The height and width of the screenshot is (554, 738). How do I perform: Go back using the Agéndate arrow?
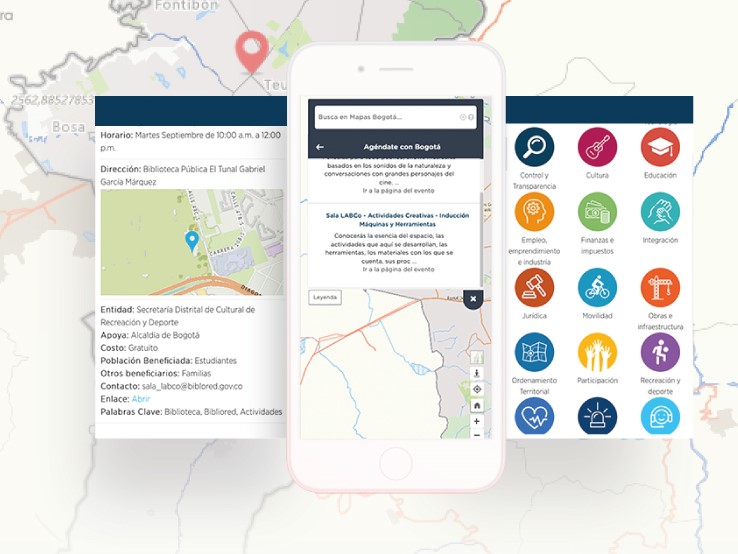[320, 147]
